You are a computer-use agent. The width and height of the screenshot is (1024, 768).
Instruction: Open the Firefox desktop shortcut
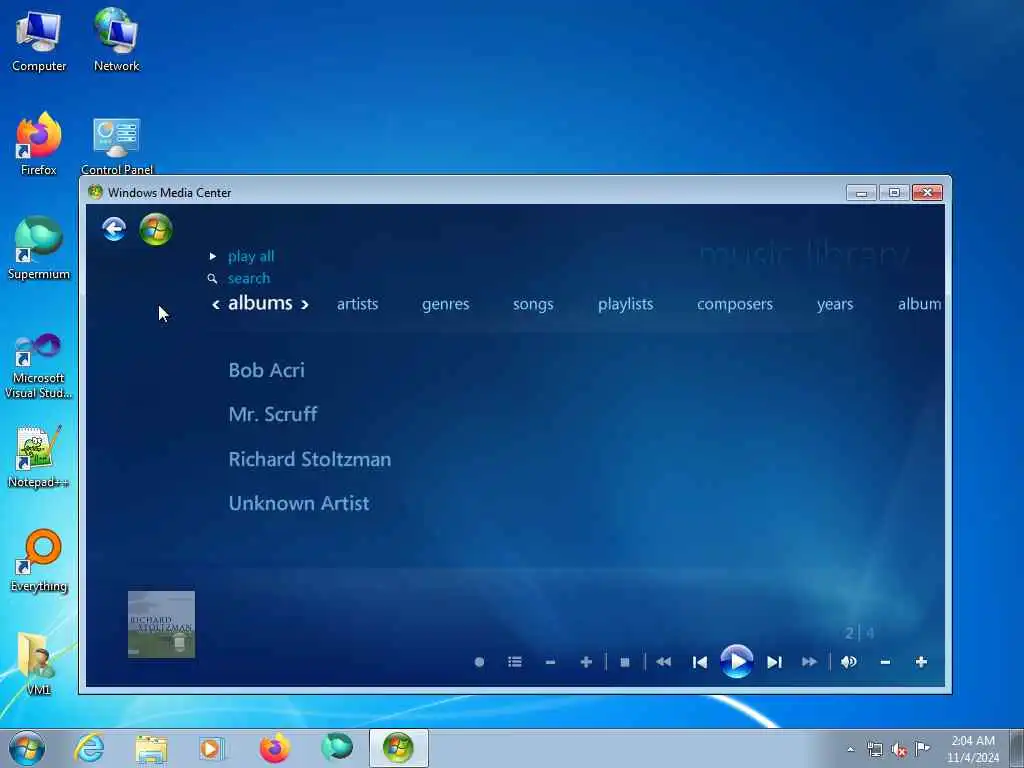39,144
